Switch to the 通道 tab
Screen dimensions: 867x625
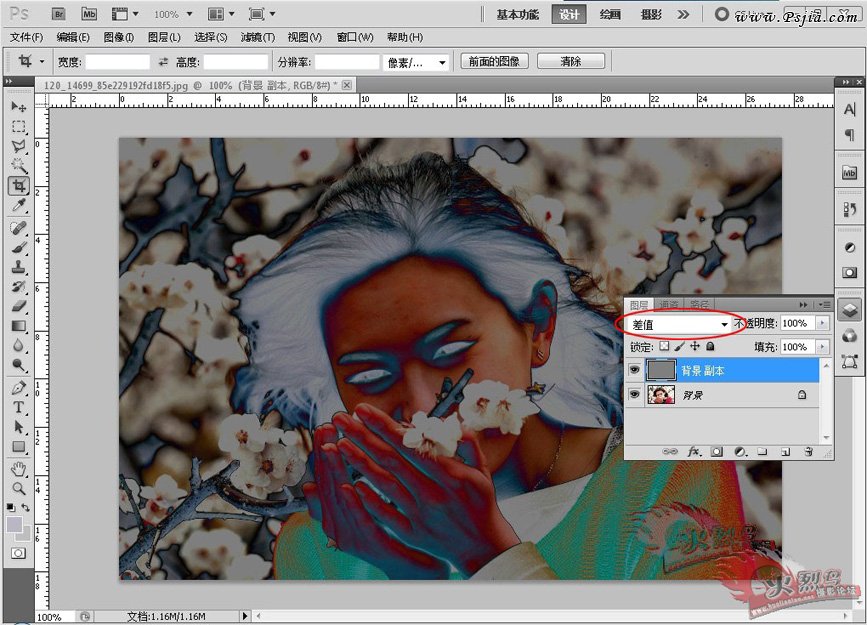pos(669,304)
